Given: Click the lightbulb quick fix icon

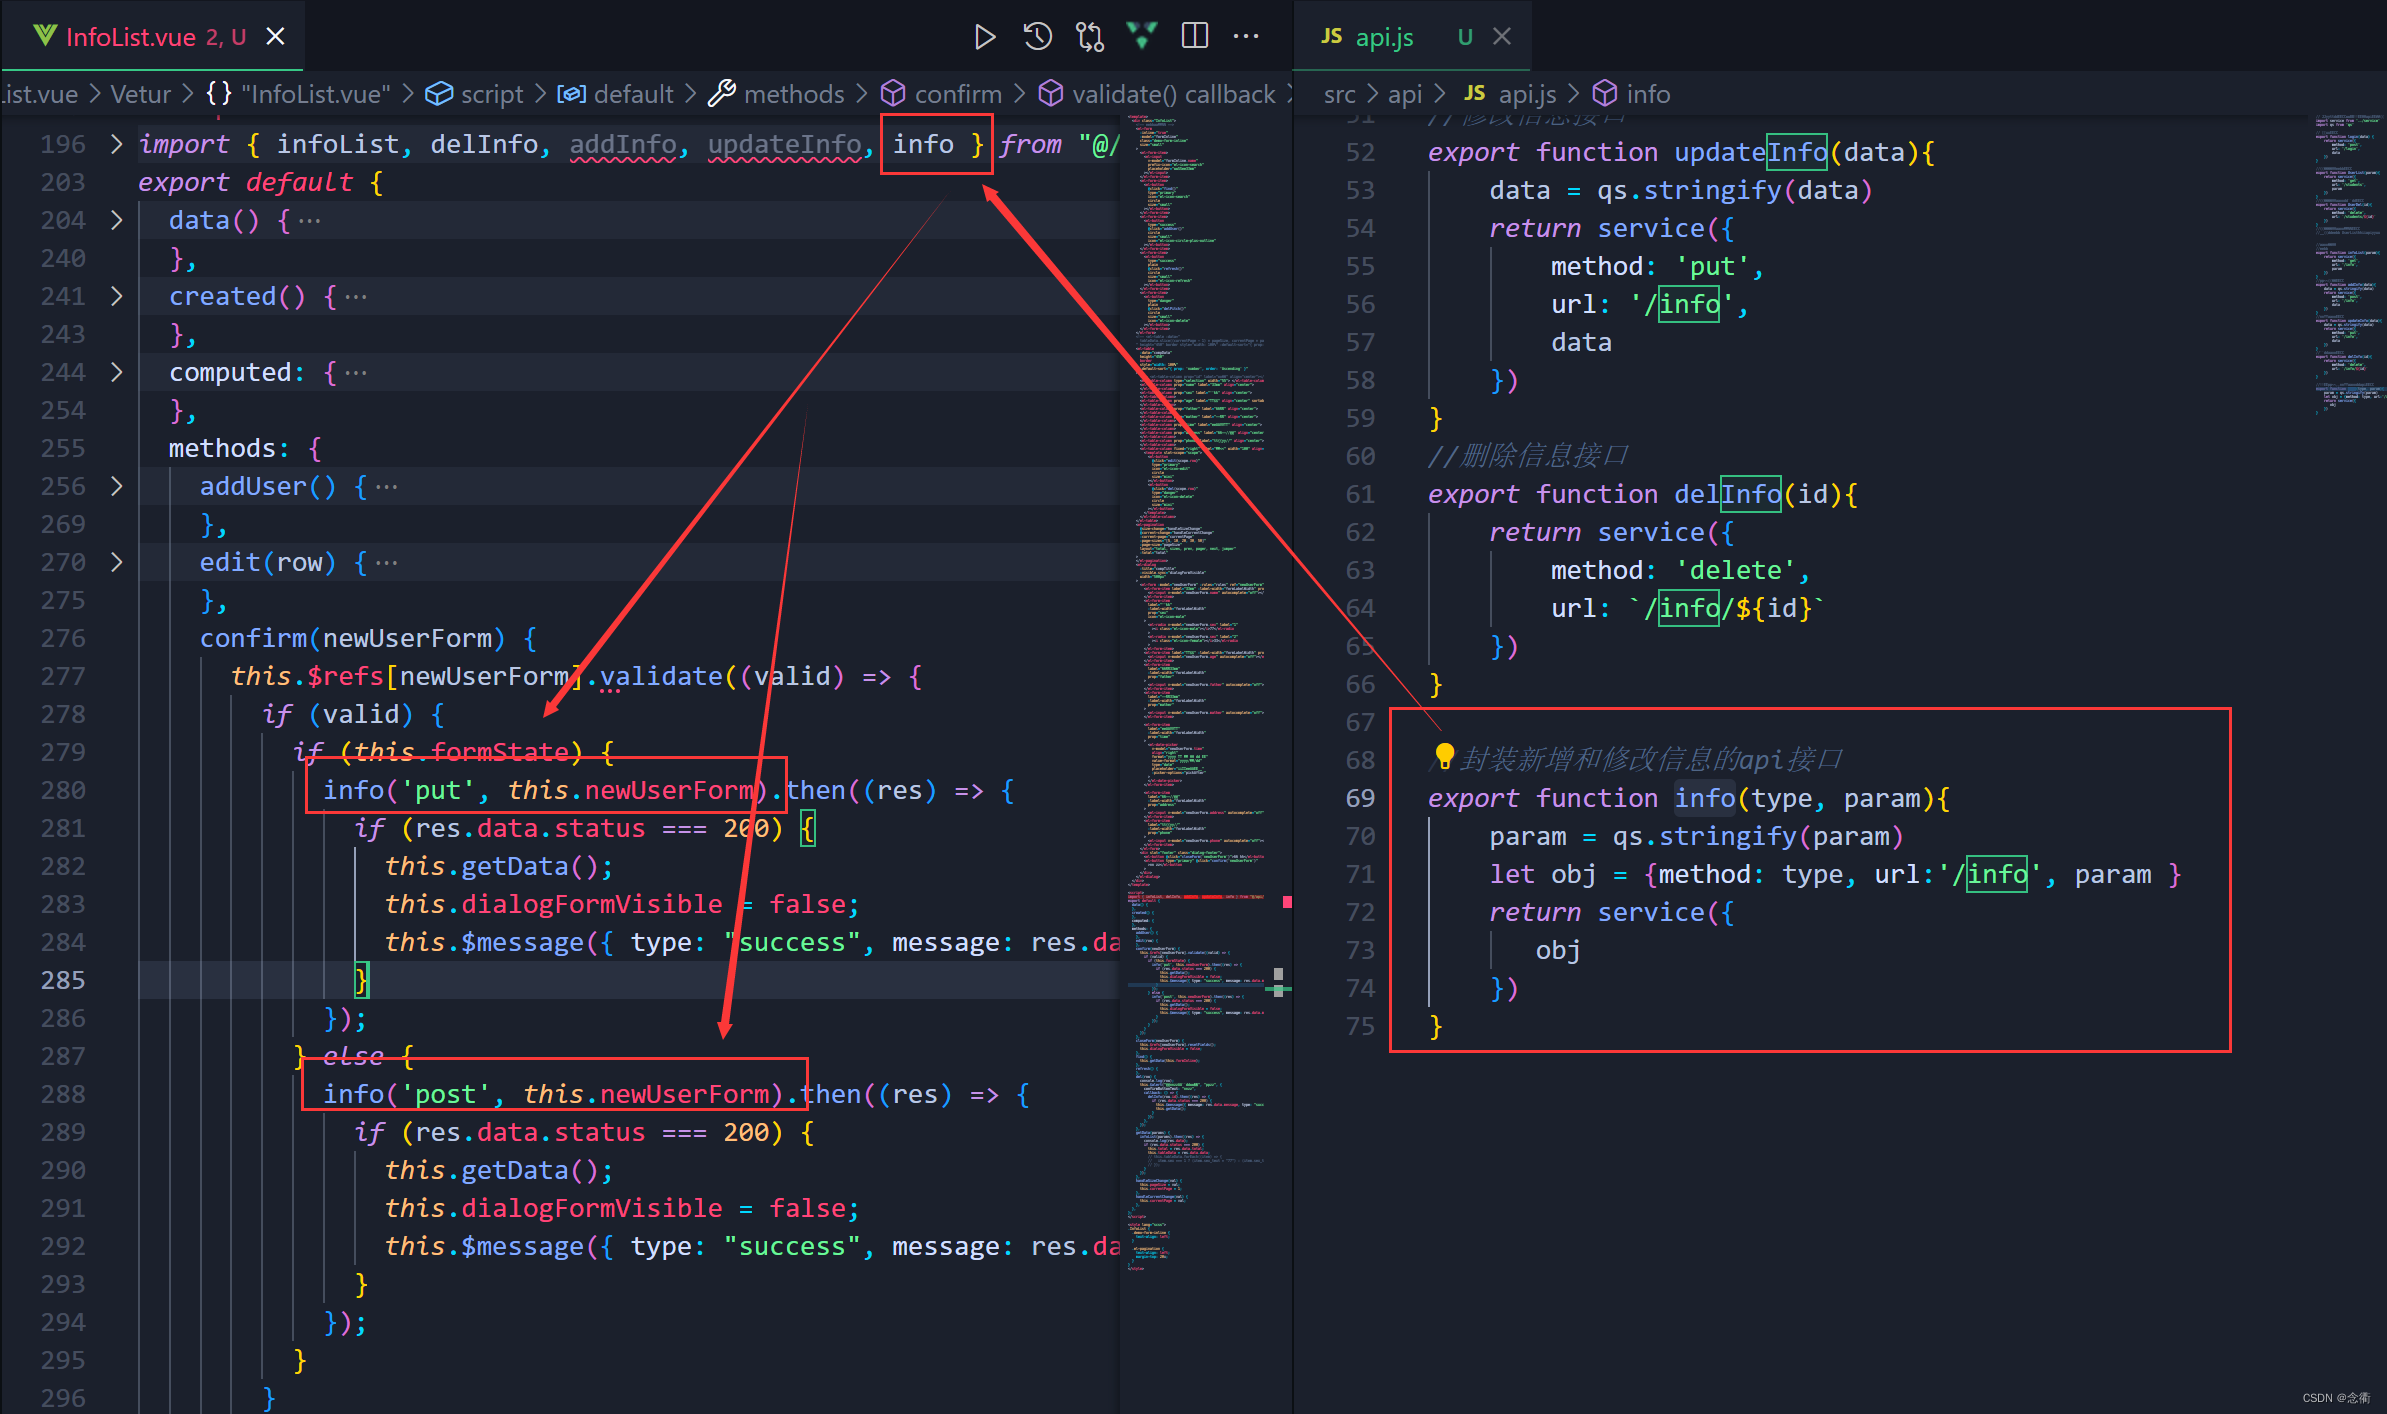Looking at the screenshot, I should [x=1444, y=755].
